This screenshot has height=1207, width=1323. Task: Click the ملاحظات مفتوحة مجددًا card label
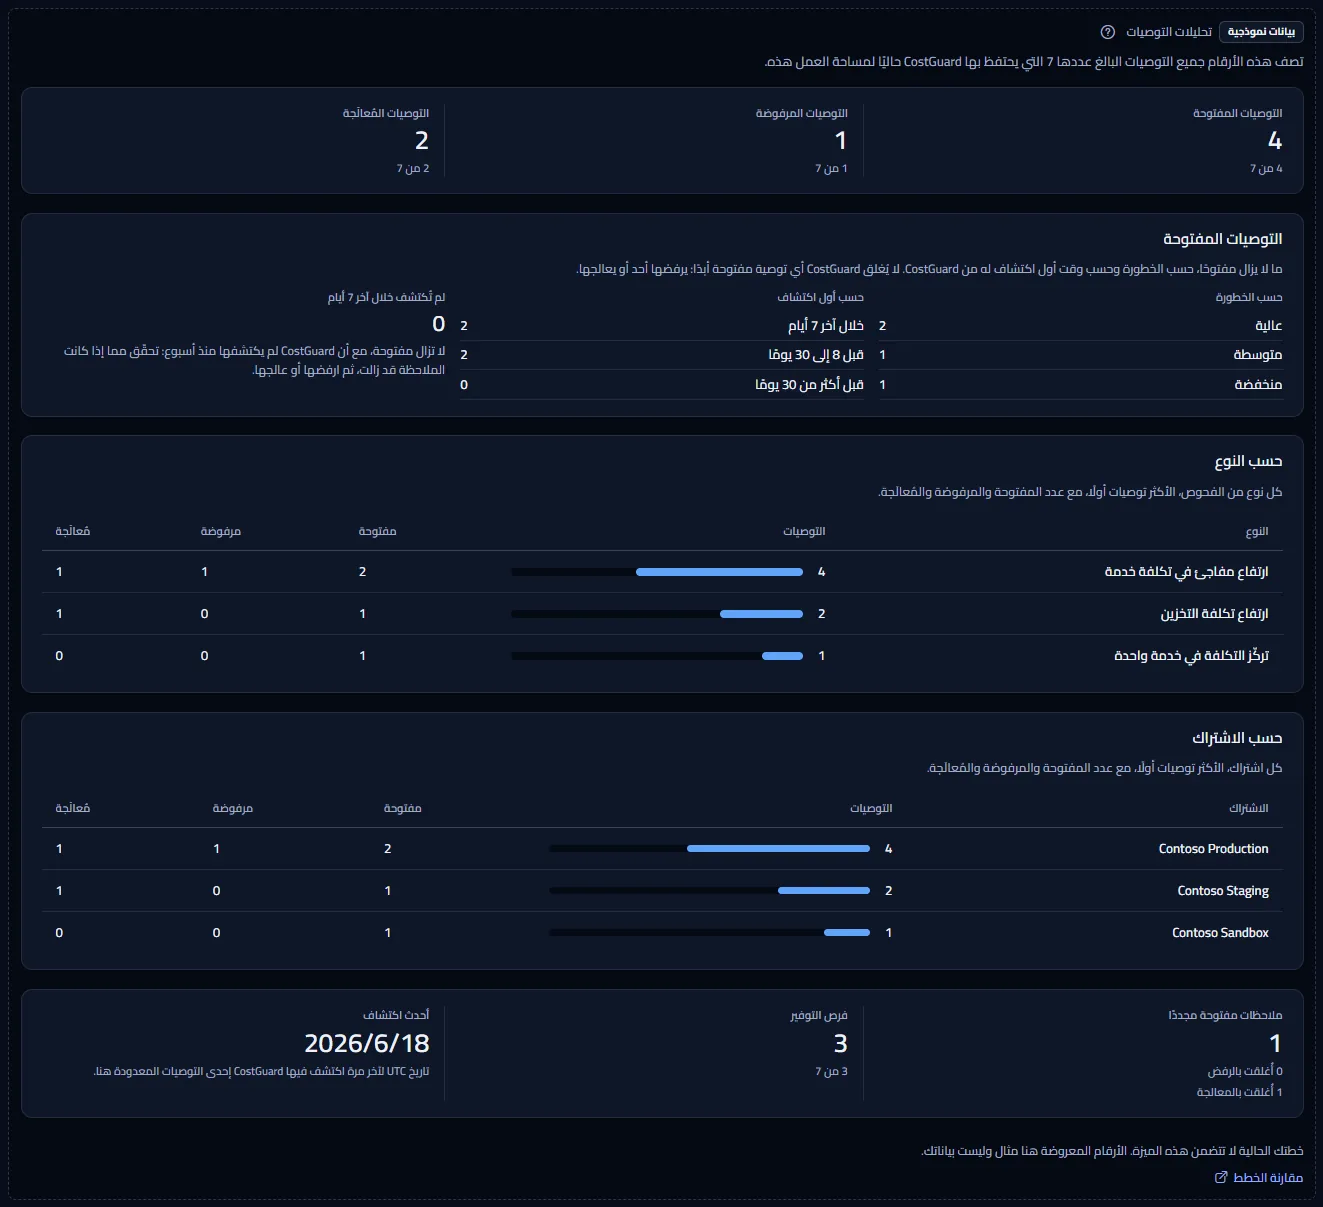click(1225, 1015)
